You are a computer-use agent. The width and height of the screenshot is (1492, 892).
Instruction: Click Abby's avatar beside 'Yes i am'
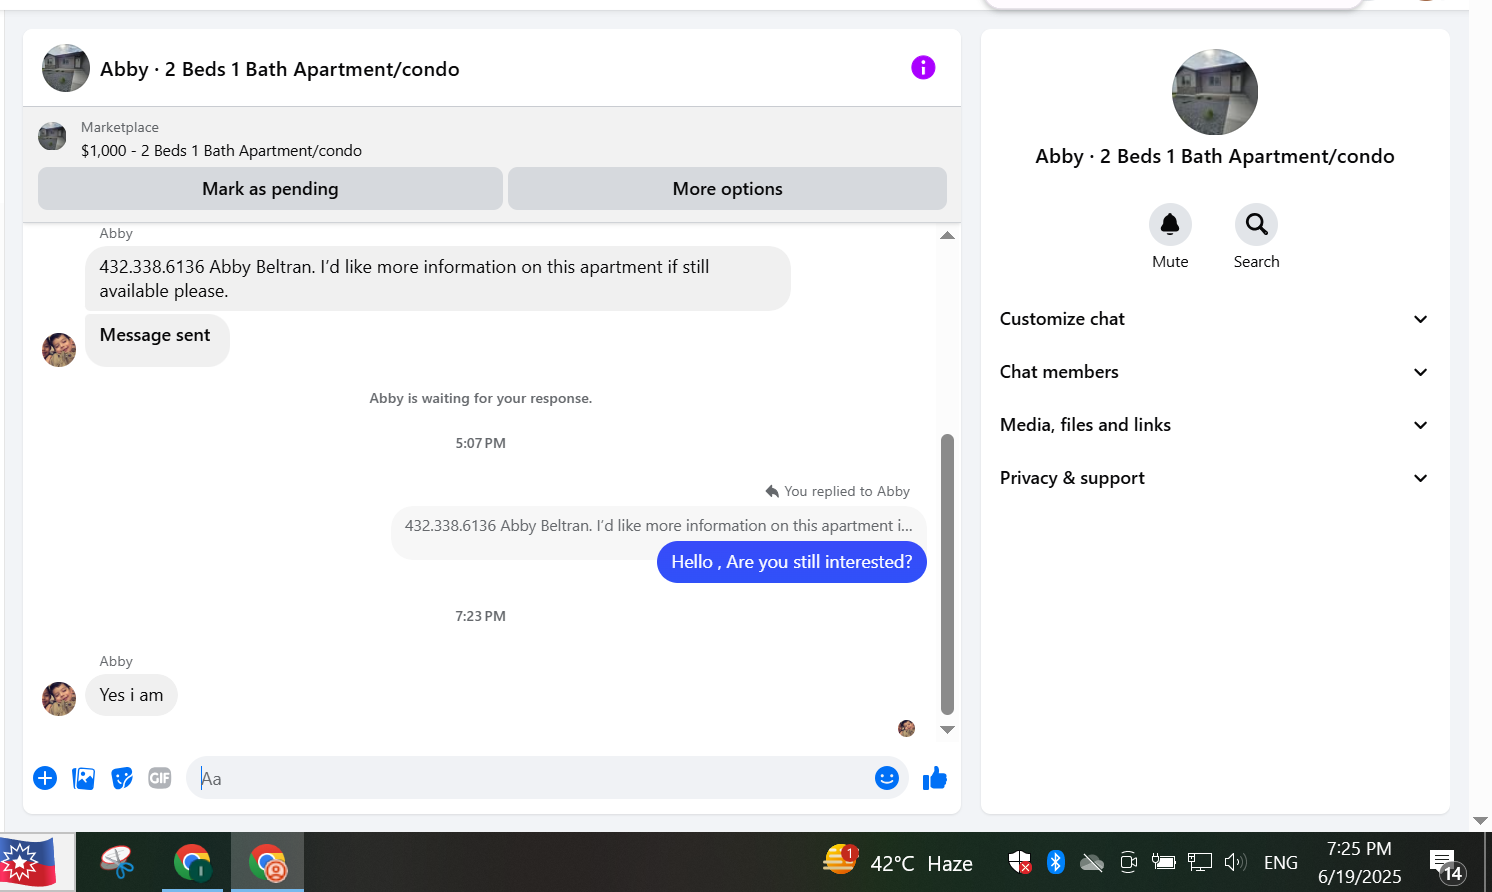(59, 699)
